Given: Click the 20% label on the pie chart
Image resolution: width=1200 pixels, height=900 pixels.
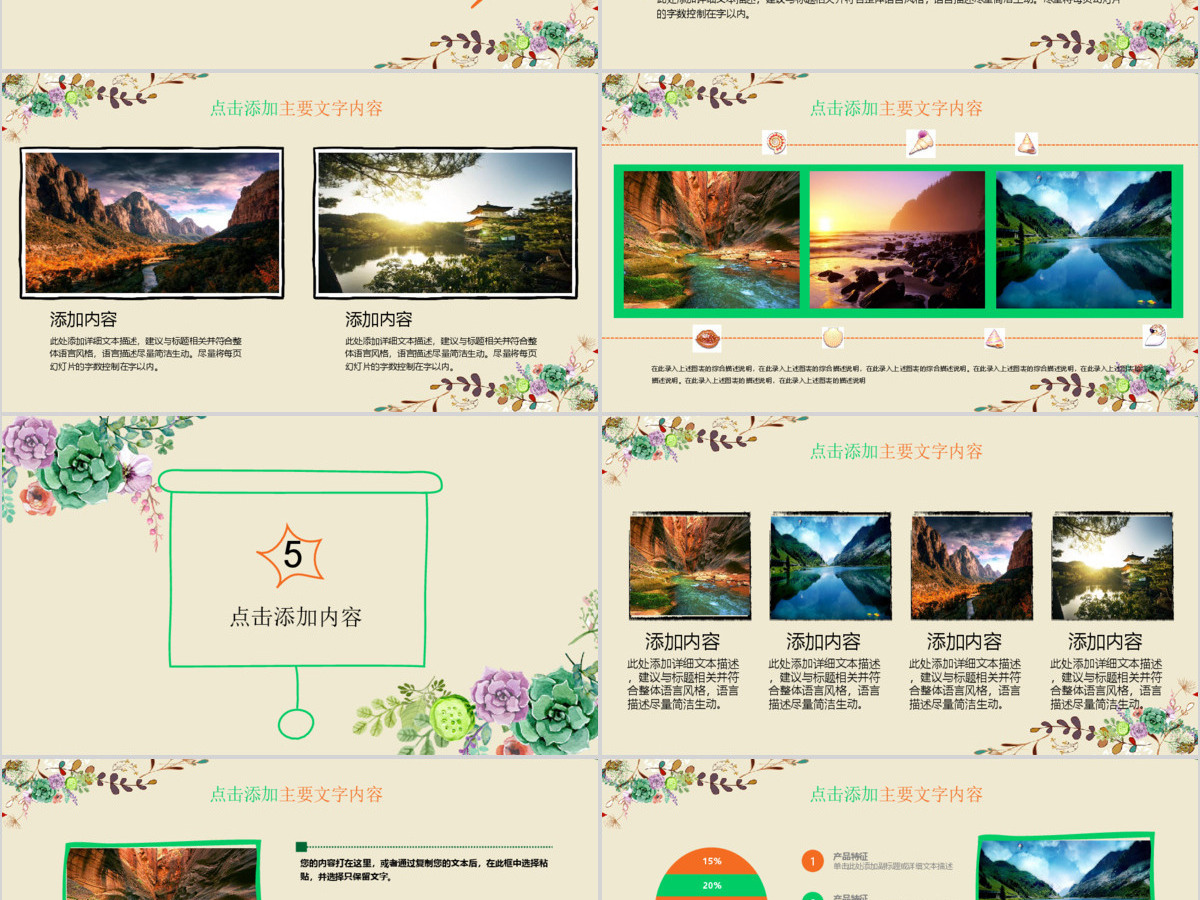Looking at the screenshot, I should [712, 886].
